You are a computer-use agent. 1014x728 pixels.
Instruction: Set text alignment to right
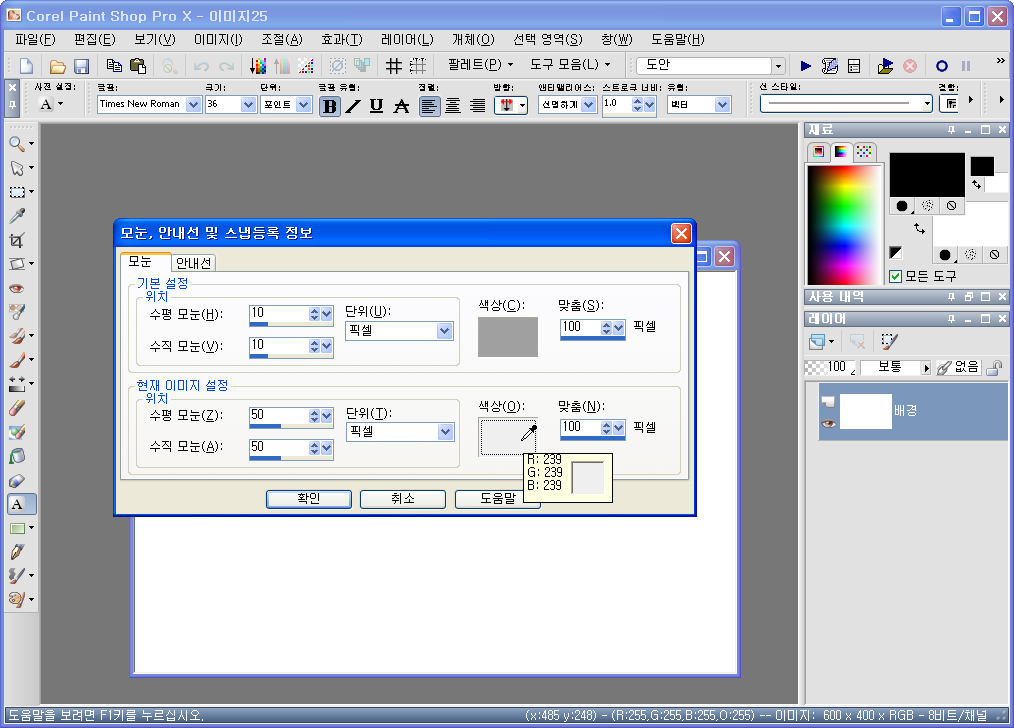(x=478, y=105)
